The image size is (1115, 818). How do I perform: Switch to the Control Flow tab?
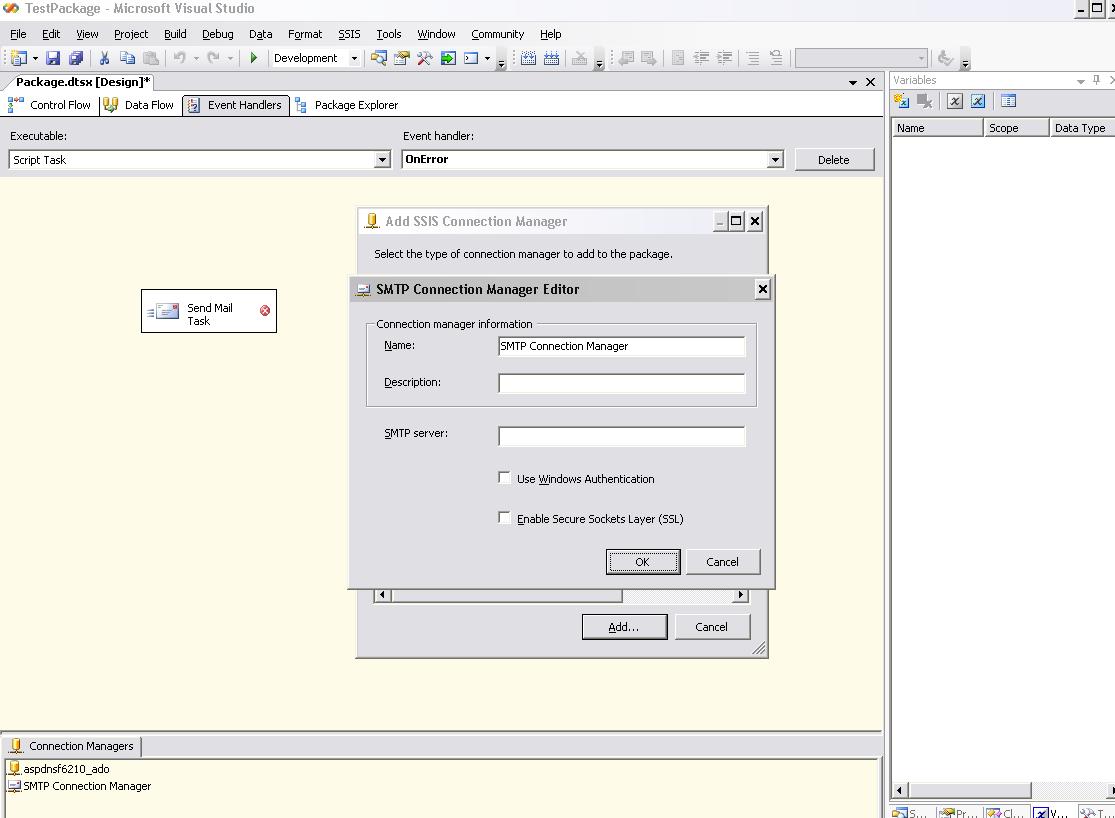[x=50, y=105]
